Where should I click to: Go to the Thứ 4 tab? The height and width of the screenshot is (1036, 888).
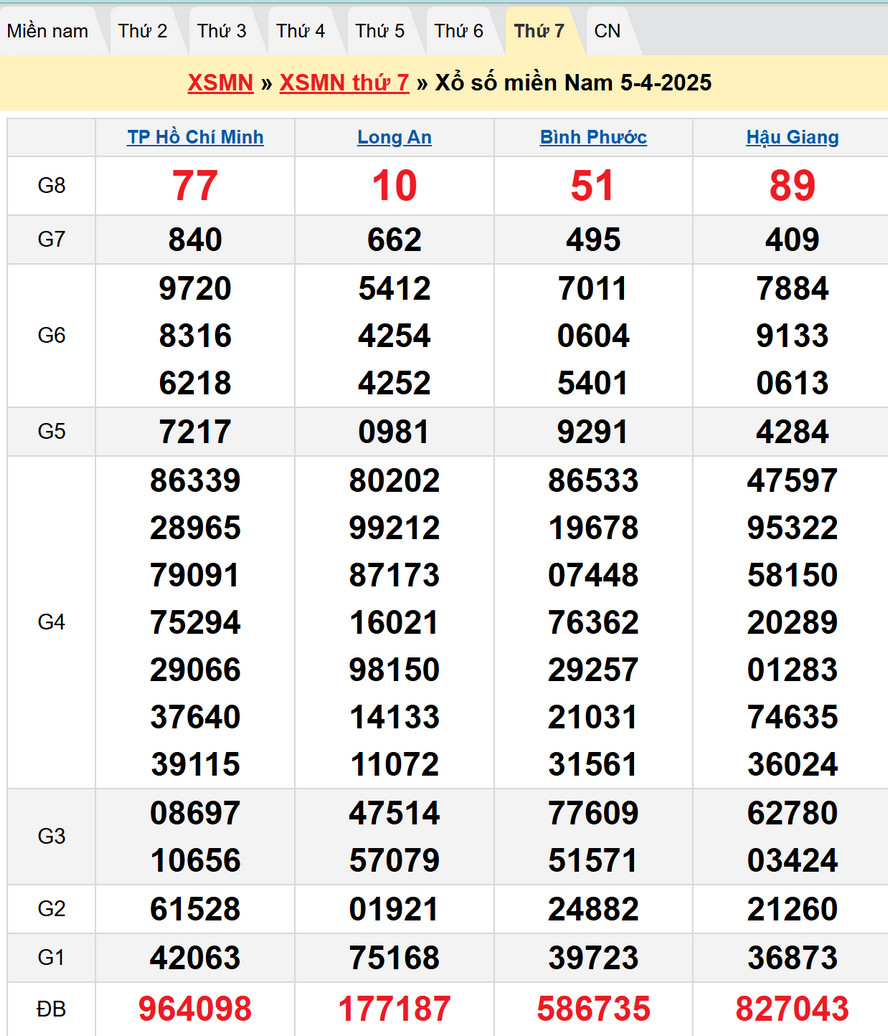click(300, 31)
